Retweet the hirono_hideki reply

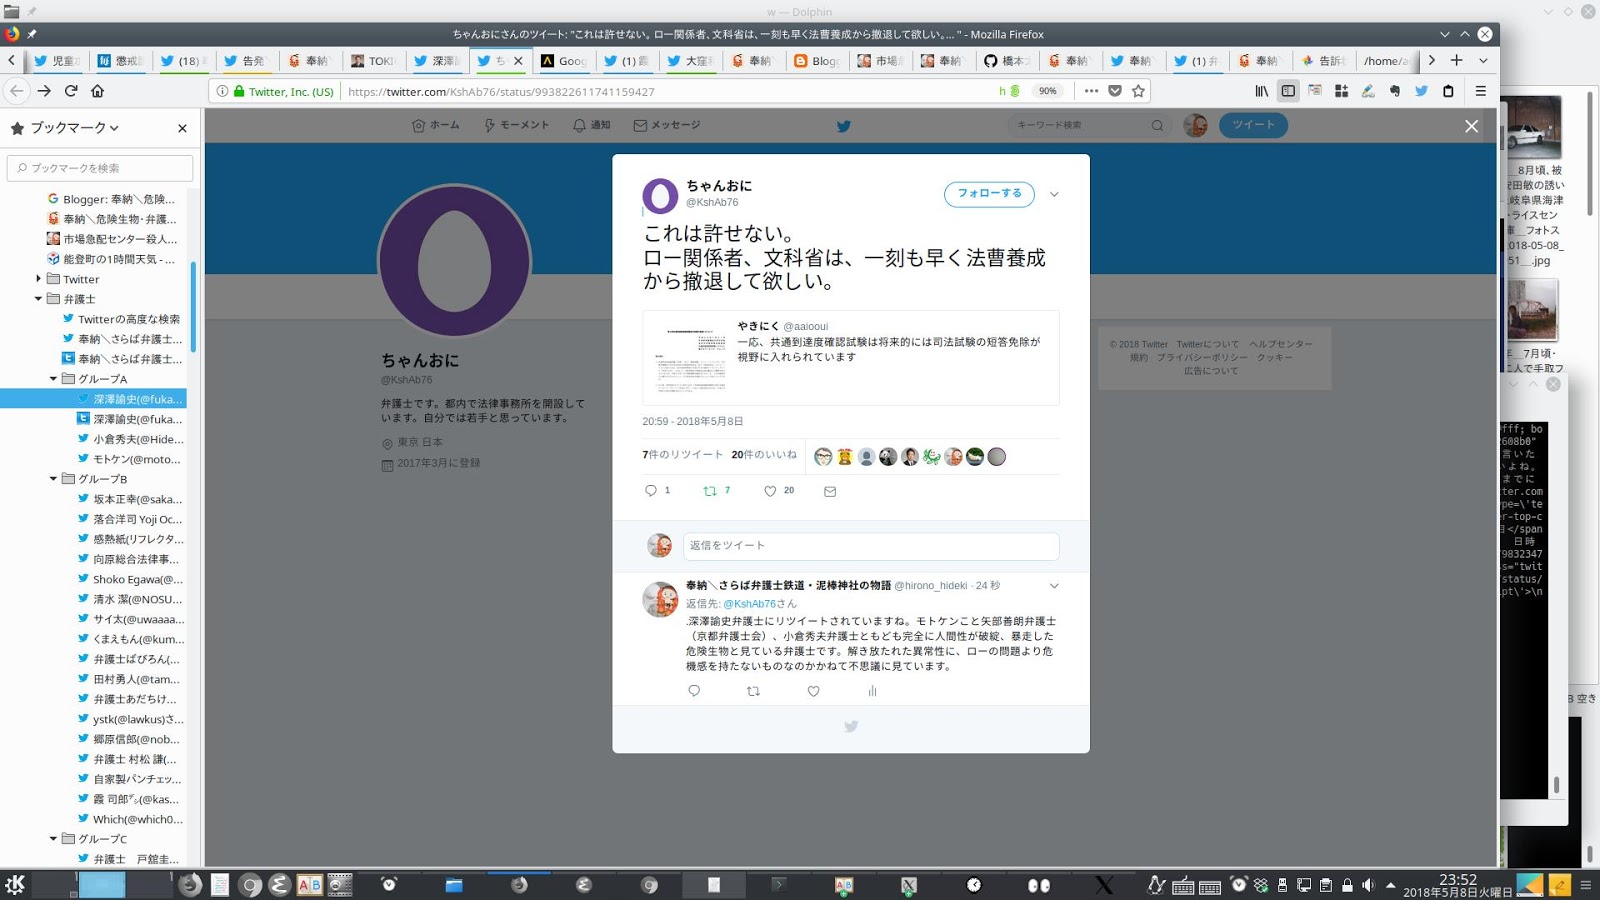point(754,691)
